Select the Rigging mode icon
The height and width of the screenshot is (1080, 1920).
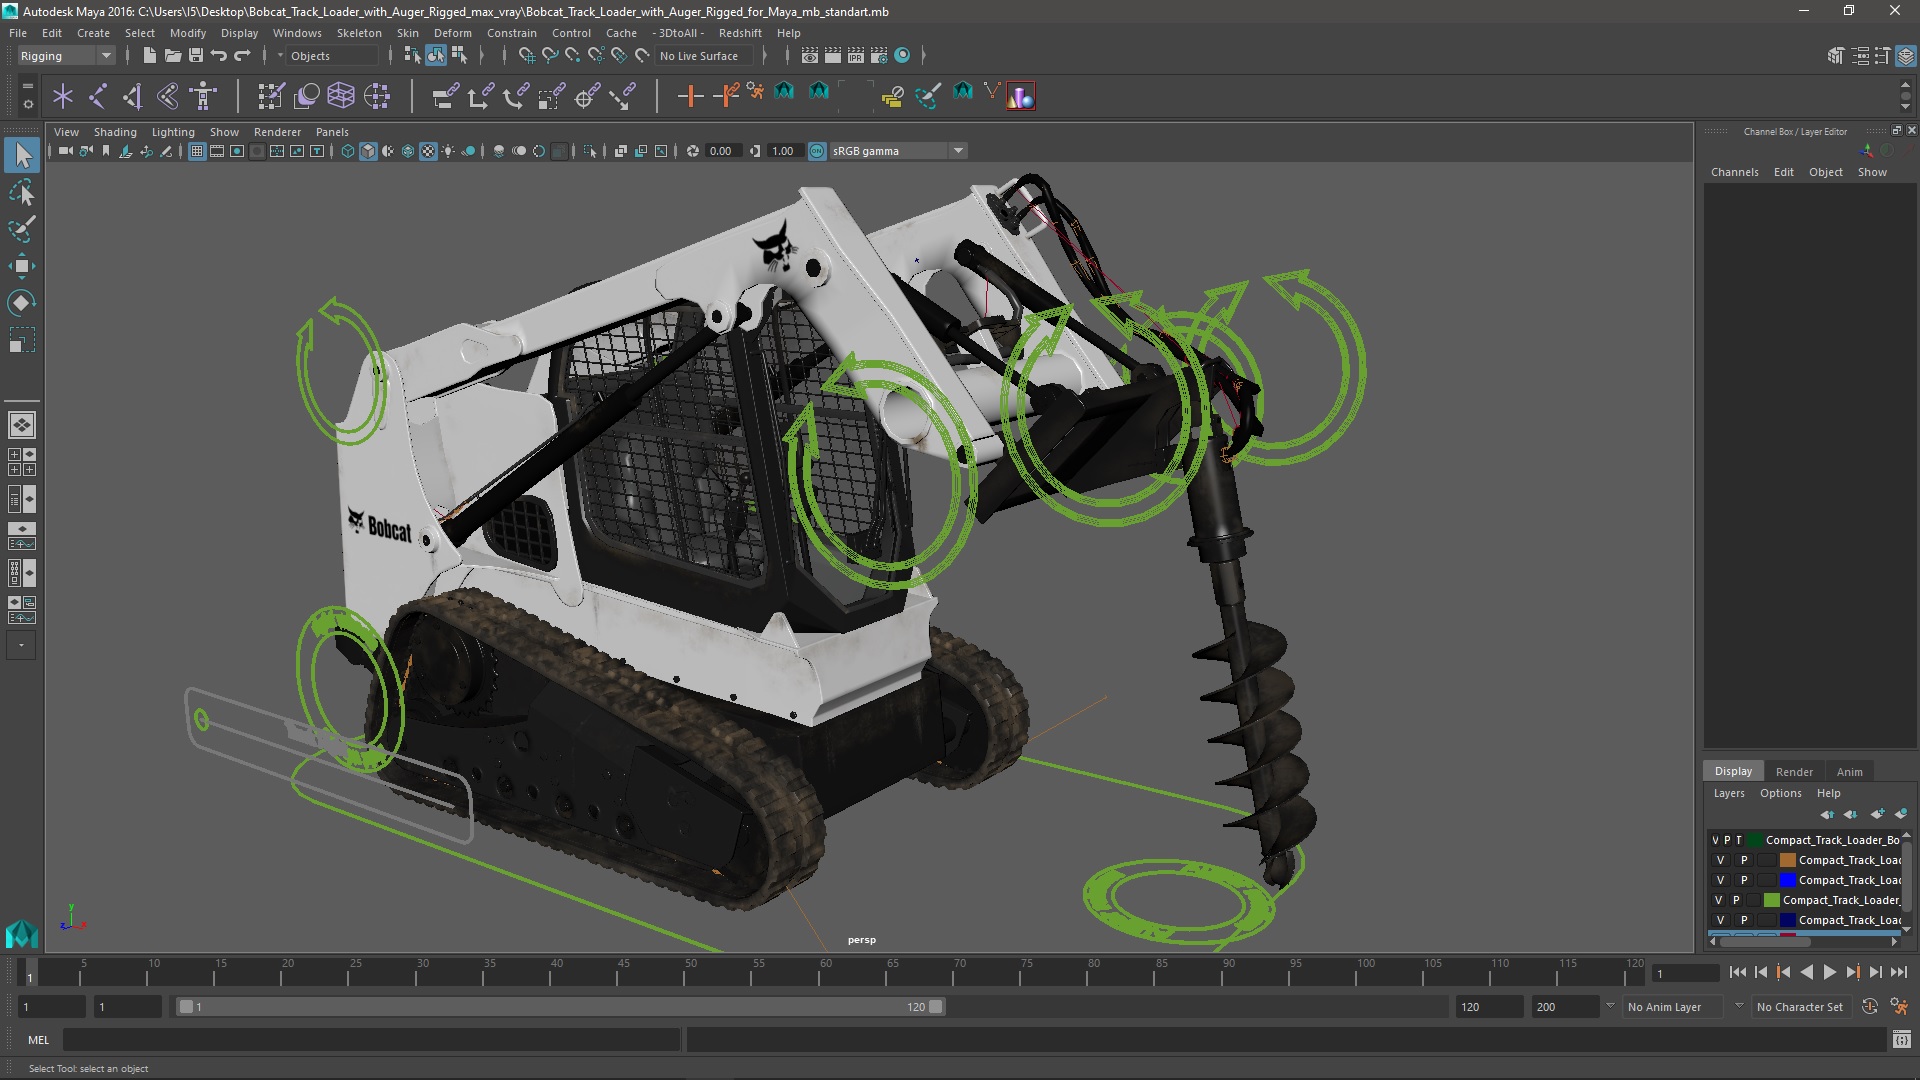point(62,55)
